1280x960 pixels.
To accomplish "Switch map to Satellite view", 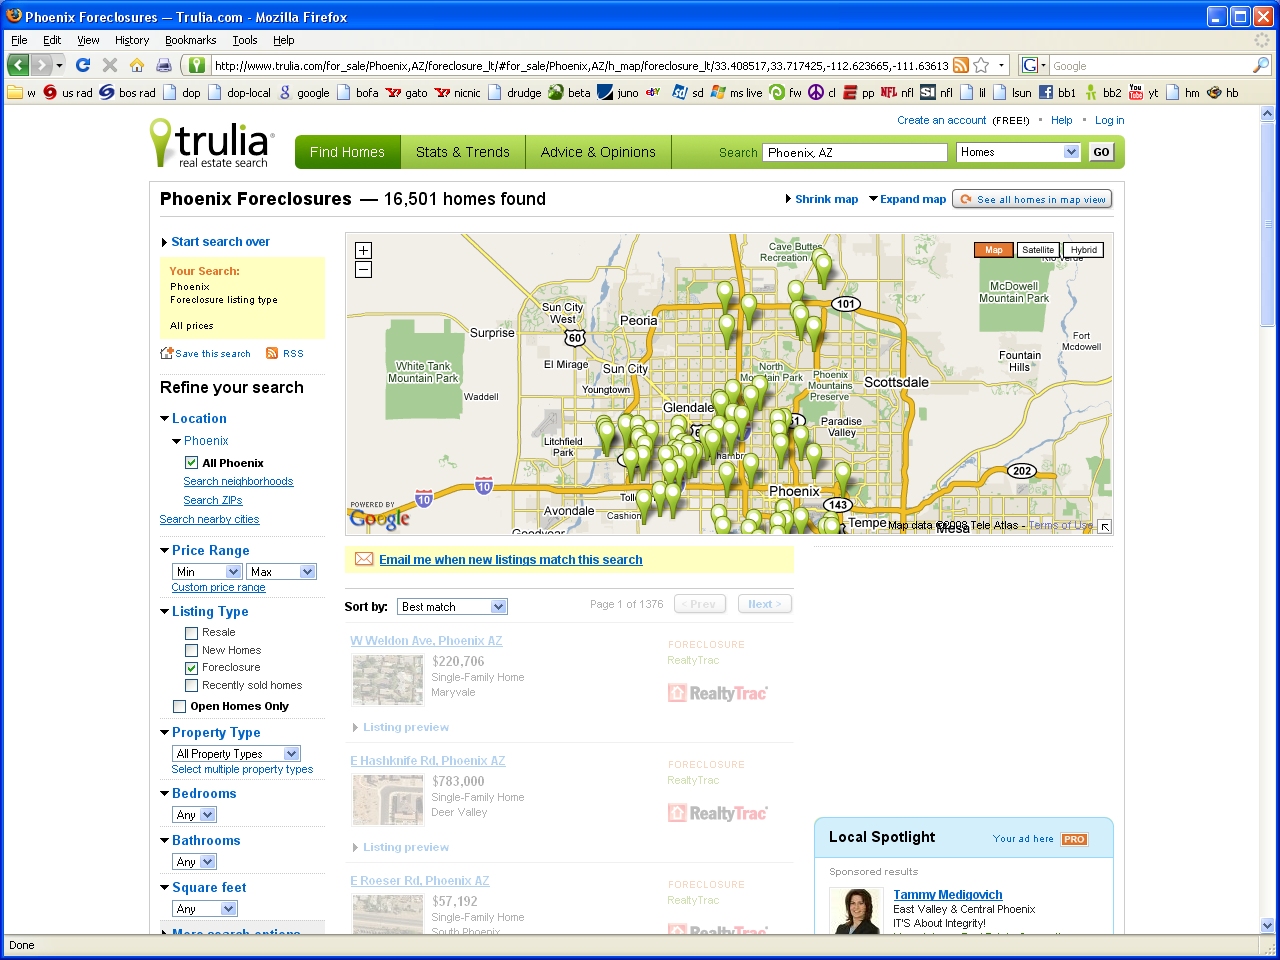I will pos(1038,250).
